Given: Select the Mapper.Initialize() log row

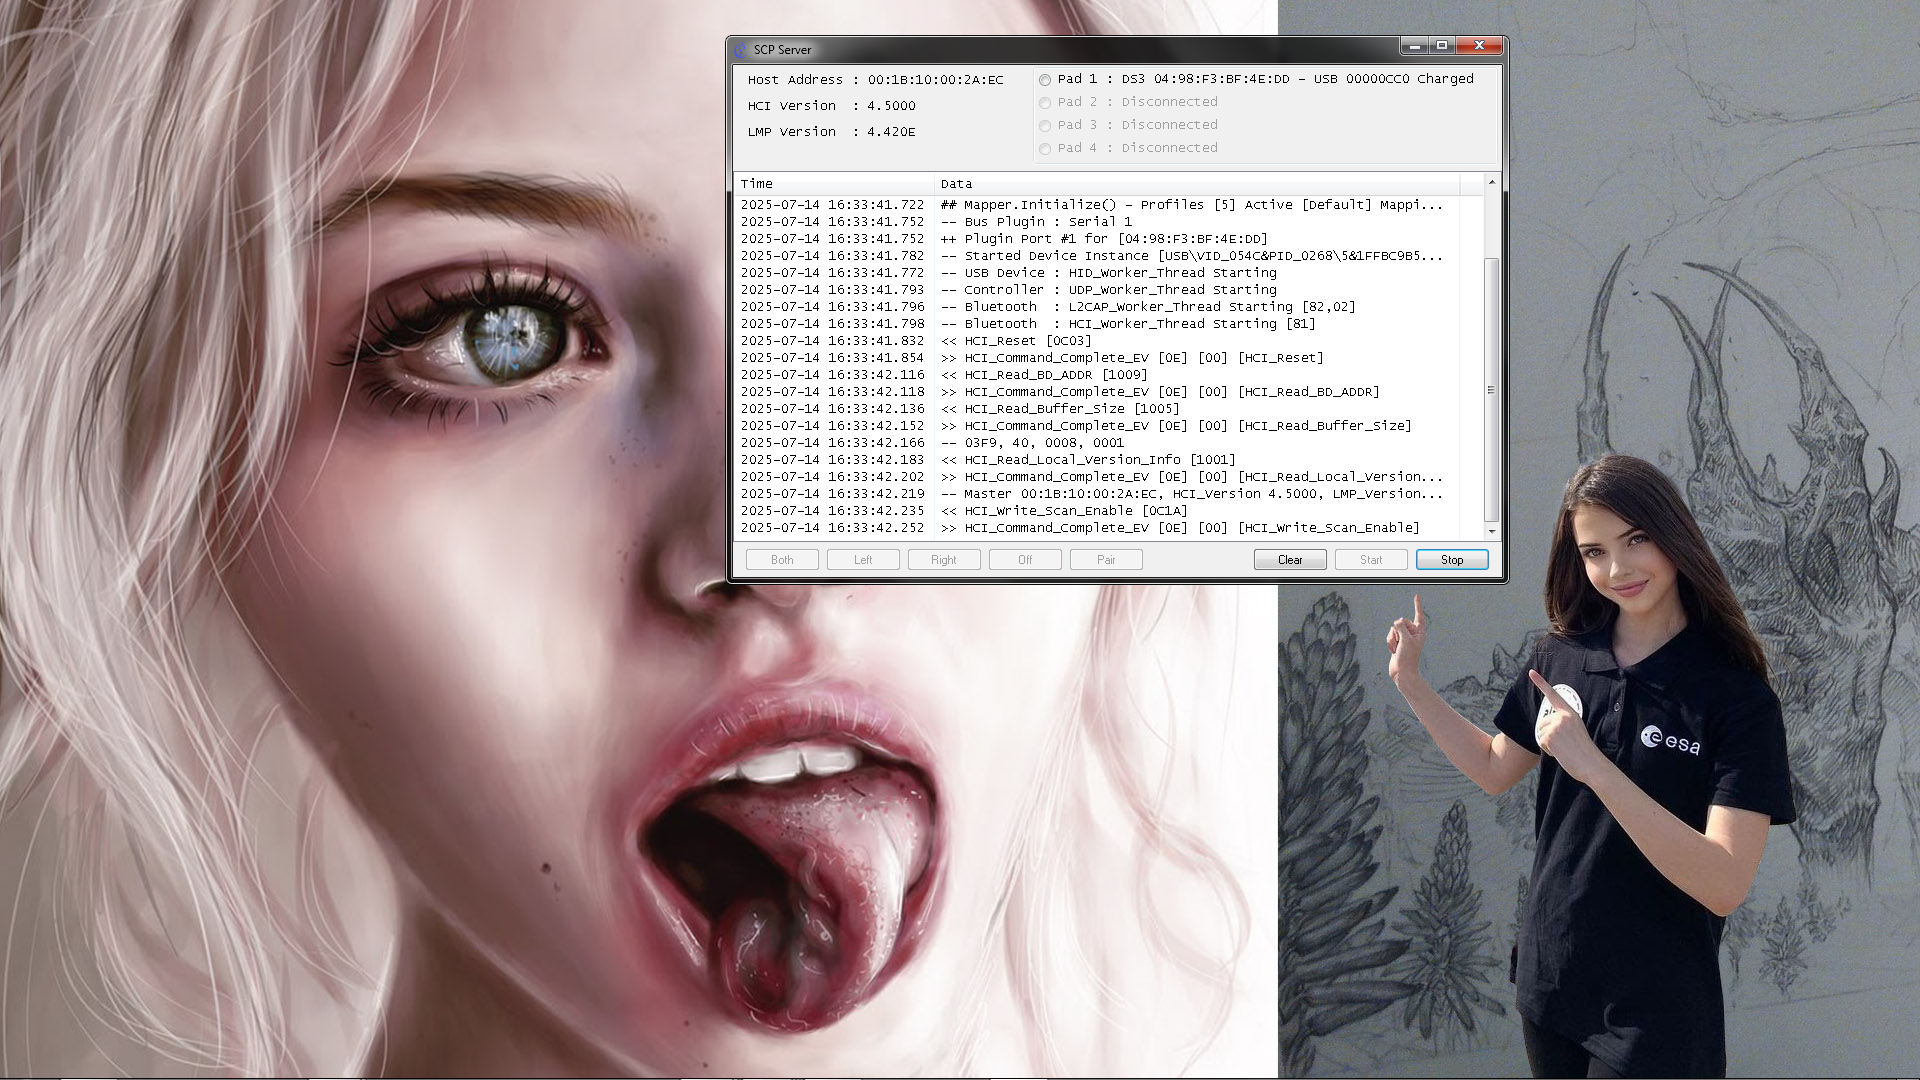Looking at the screenshot, I should 1096,205.
